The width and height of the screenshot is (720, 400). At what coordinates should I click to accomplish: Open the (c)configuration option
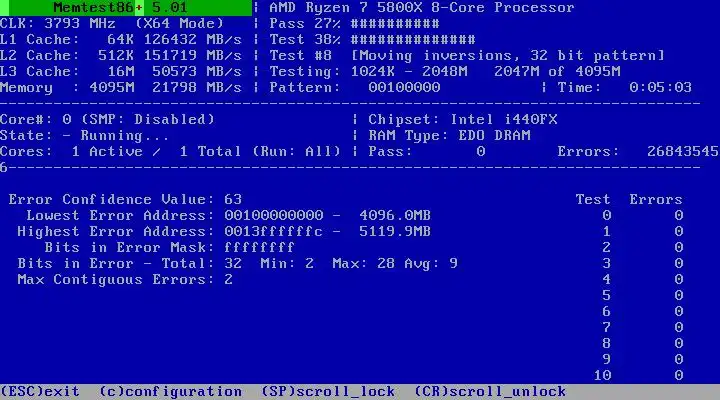pos(170,392)
